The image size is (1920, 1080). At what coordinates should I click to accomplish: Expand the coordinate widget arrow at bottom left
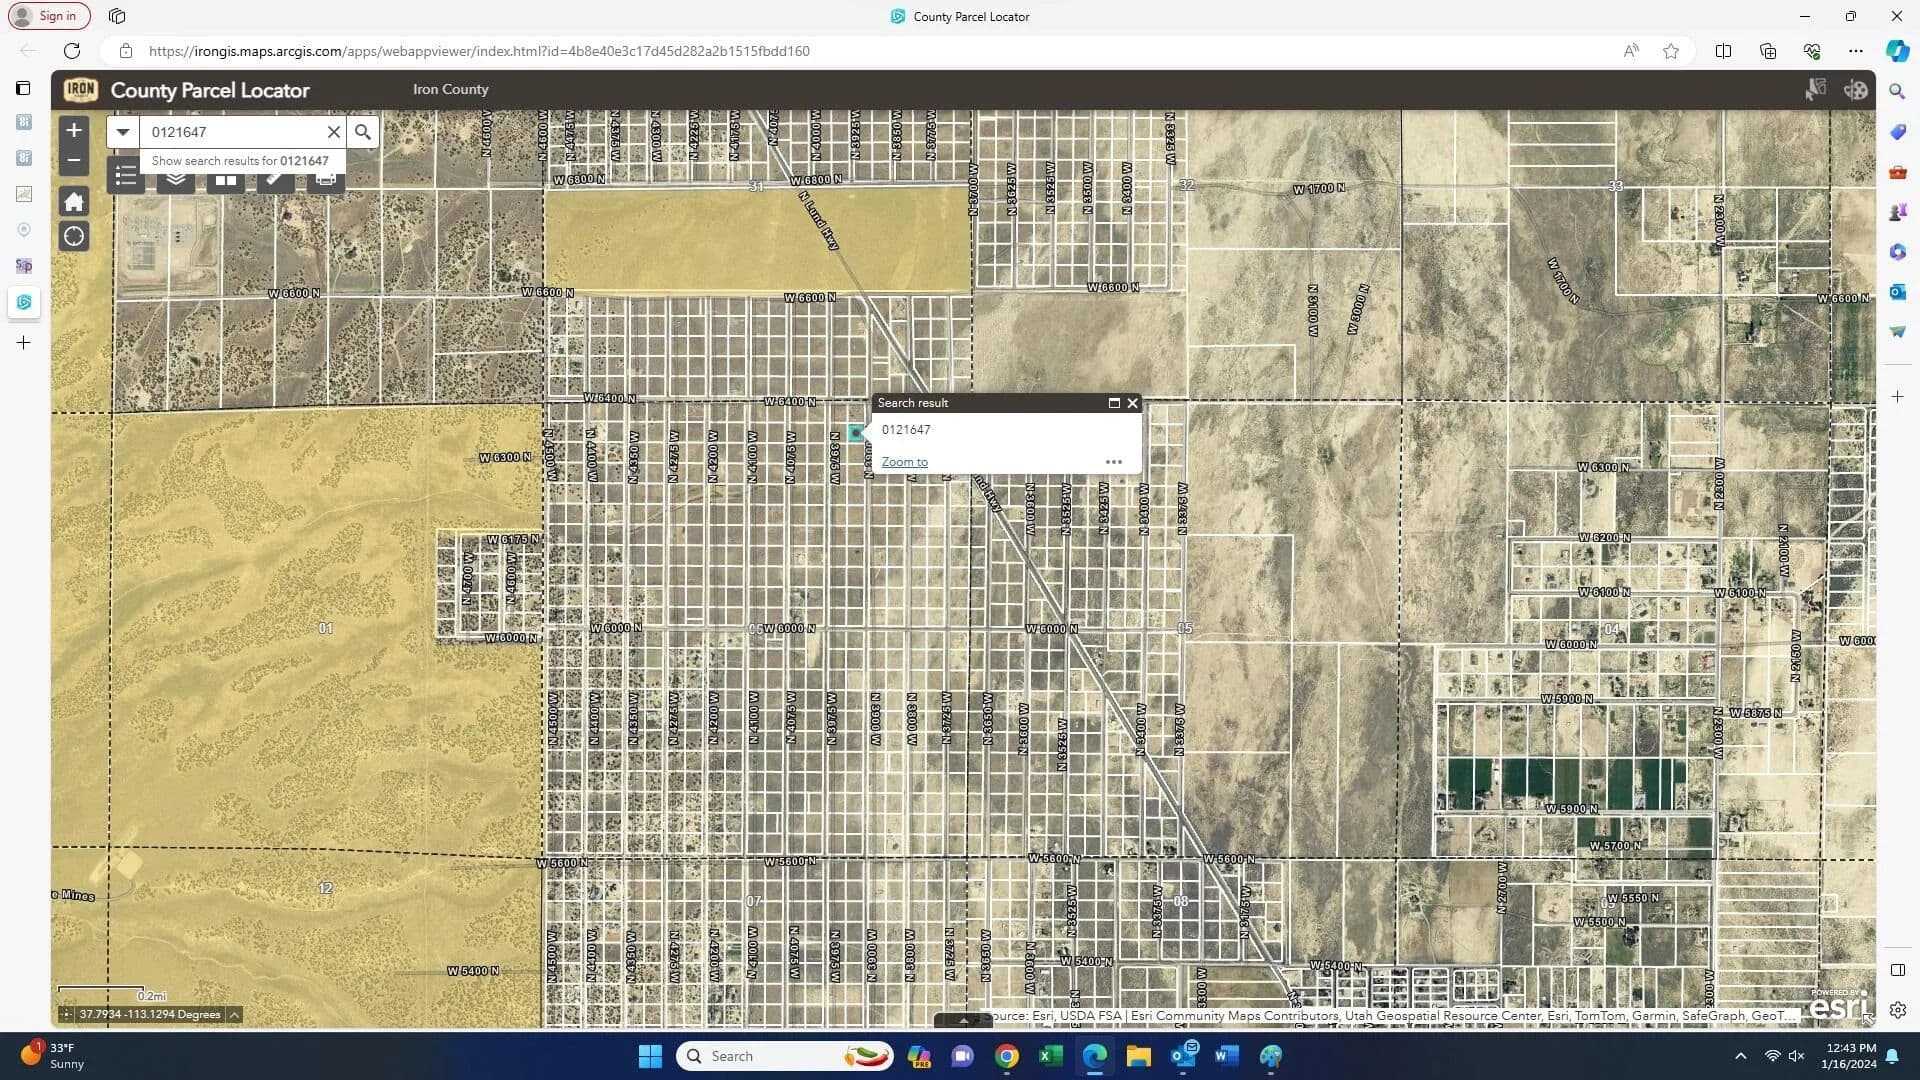234,1014
